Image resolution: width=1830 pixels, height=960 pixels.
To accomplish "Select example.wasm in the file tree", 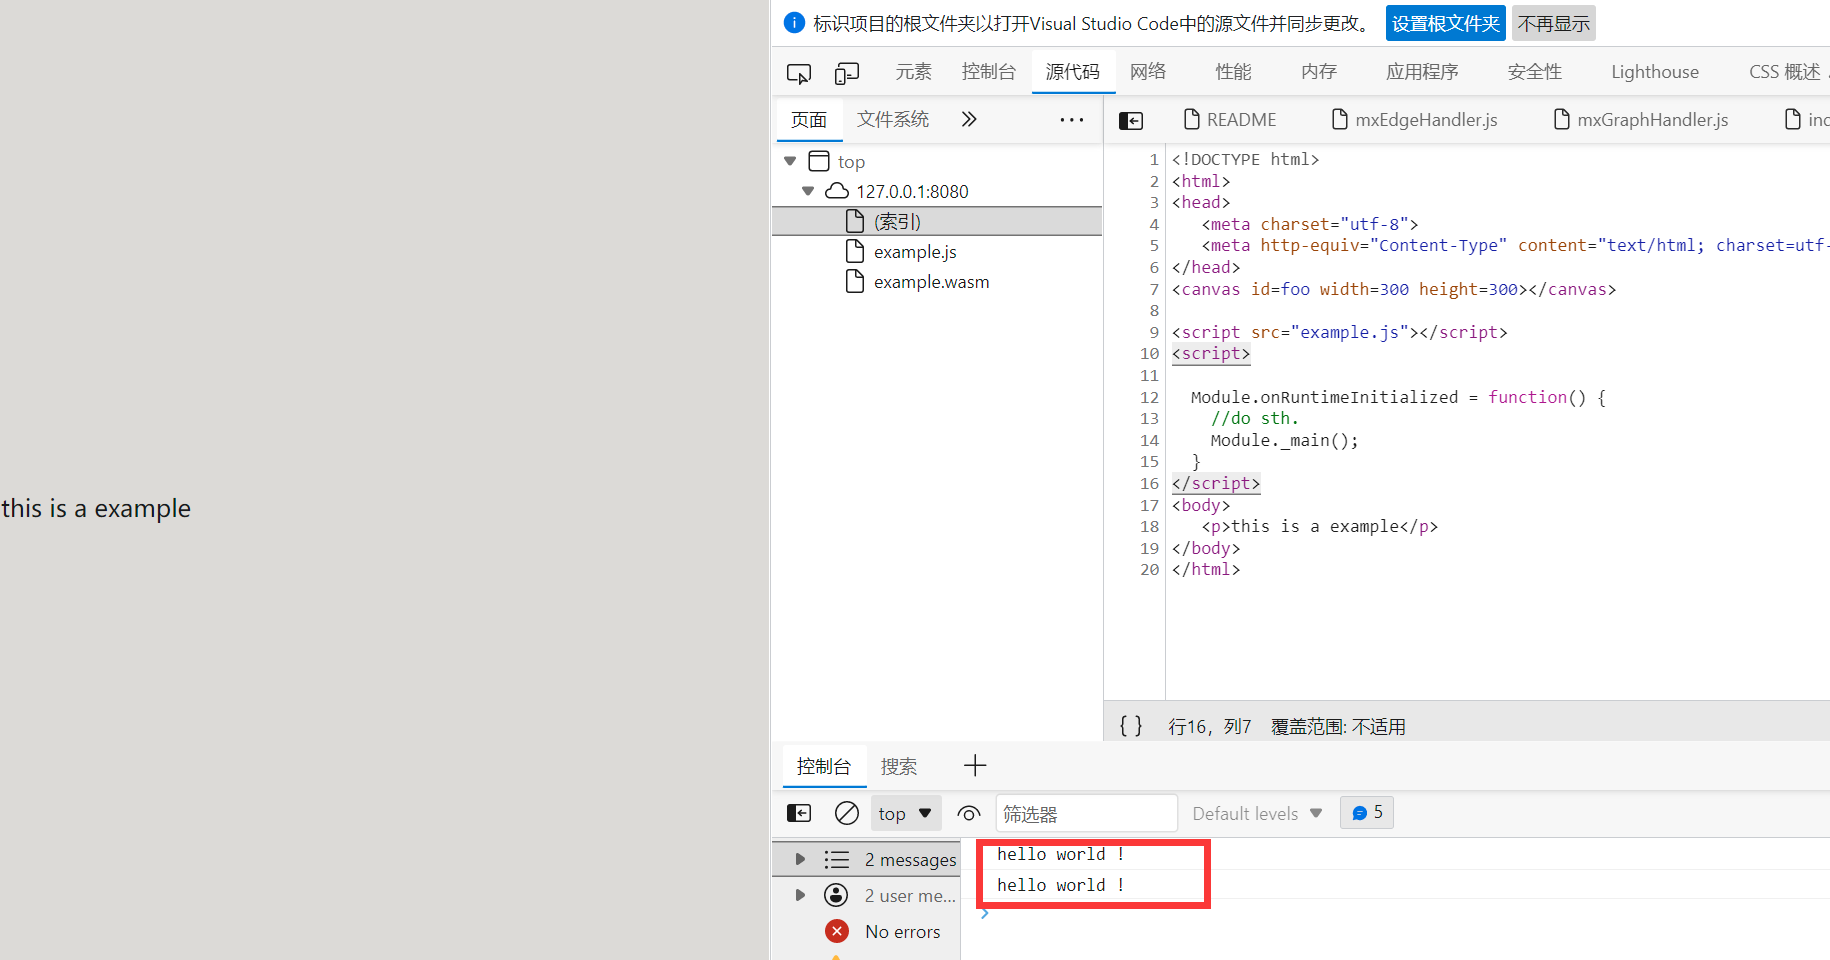I will pos(932,281).
